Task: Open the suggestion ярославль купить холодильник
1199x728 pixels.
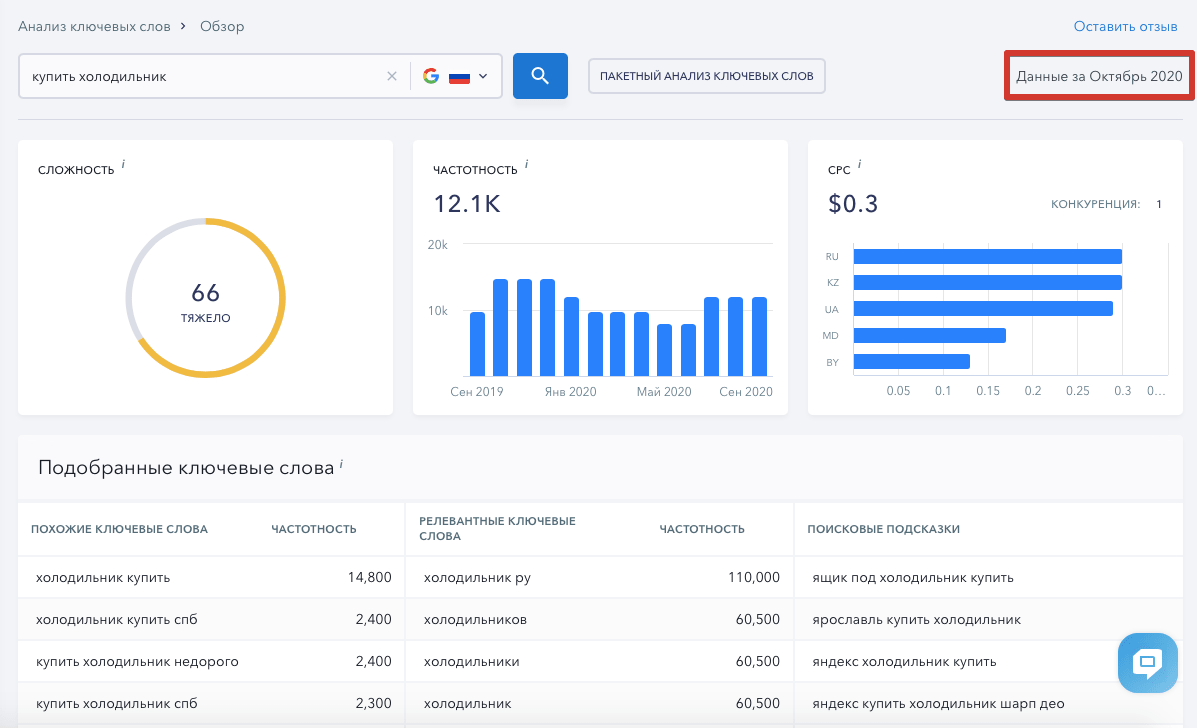Action: point(916,619)
